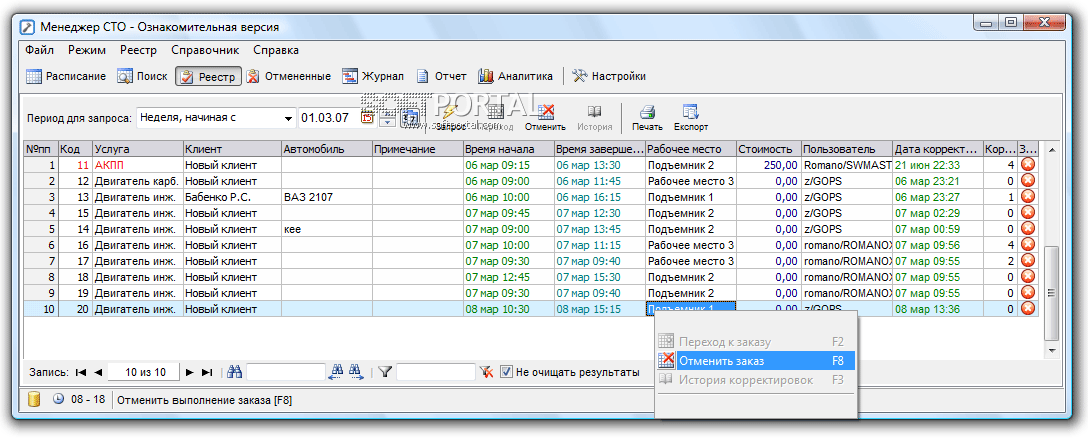Click the table scrollbar down arrow
The height and width of the screenshot is (441, 1088).
[x=1051, y=351]
